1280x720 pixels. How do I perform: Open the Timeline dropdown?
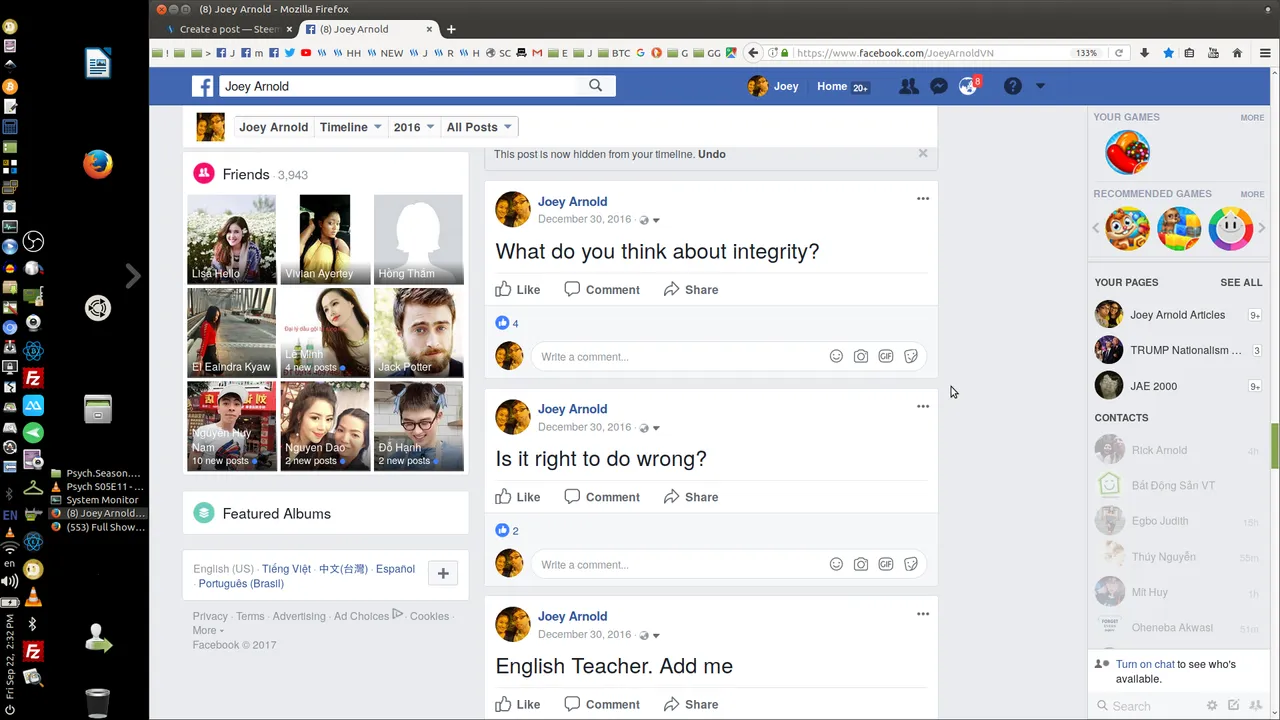click(350, 127)
